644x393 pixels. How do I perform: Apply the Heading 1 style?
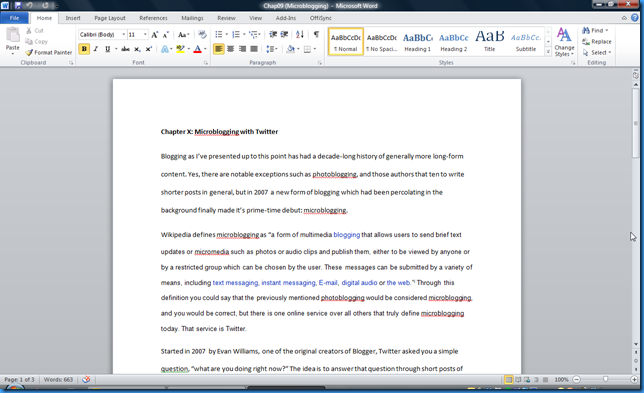tap(417, 42)
